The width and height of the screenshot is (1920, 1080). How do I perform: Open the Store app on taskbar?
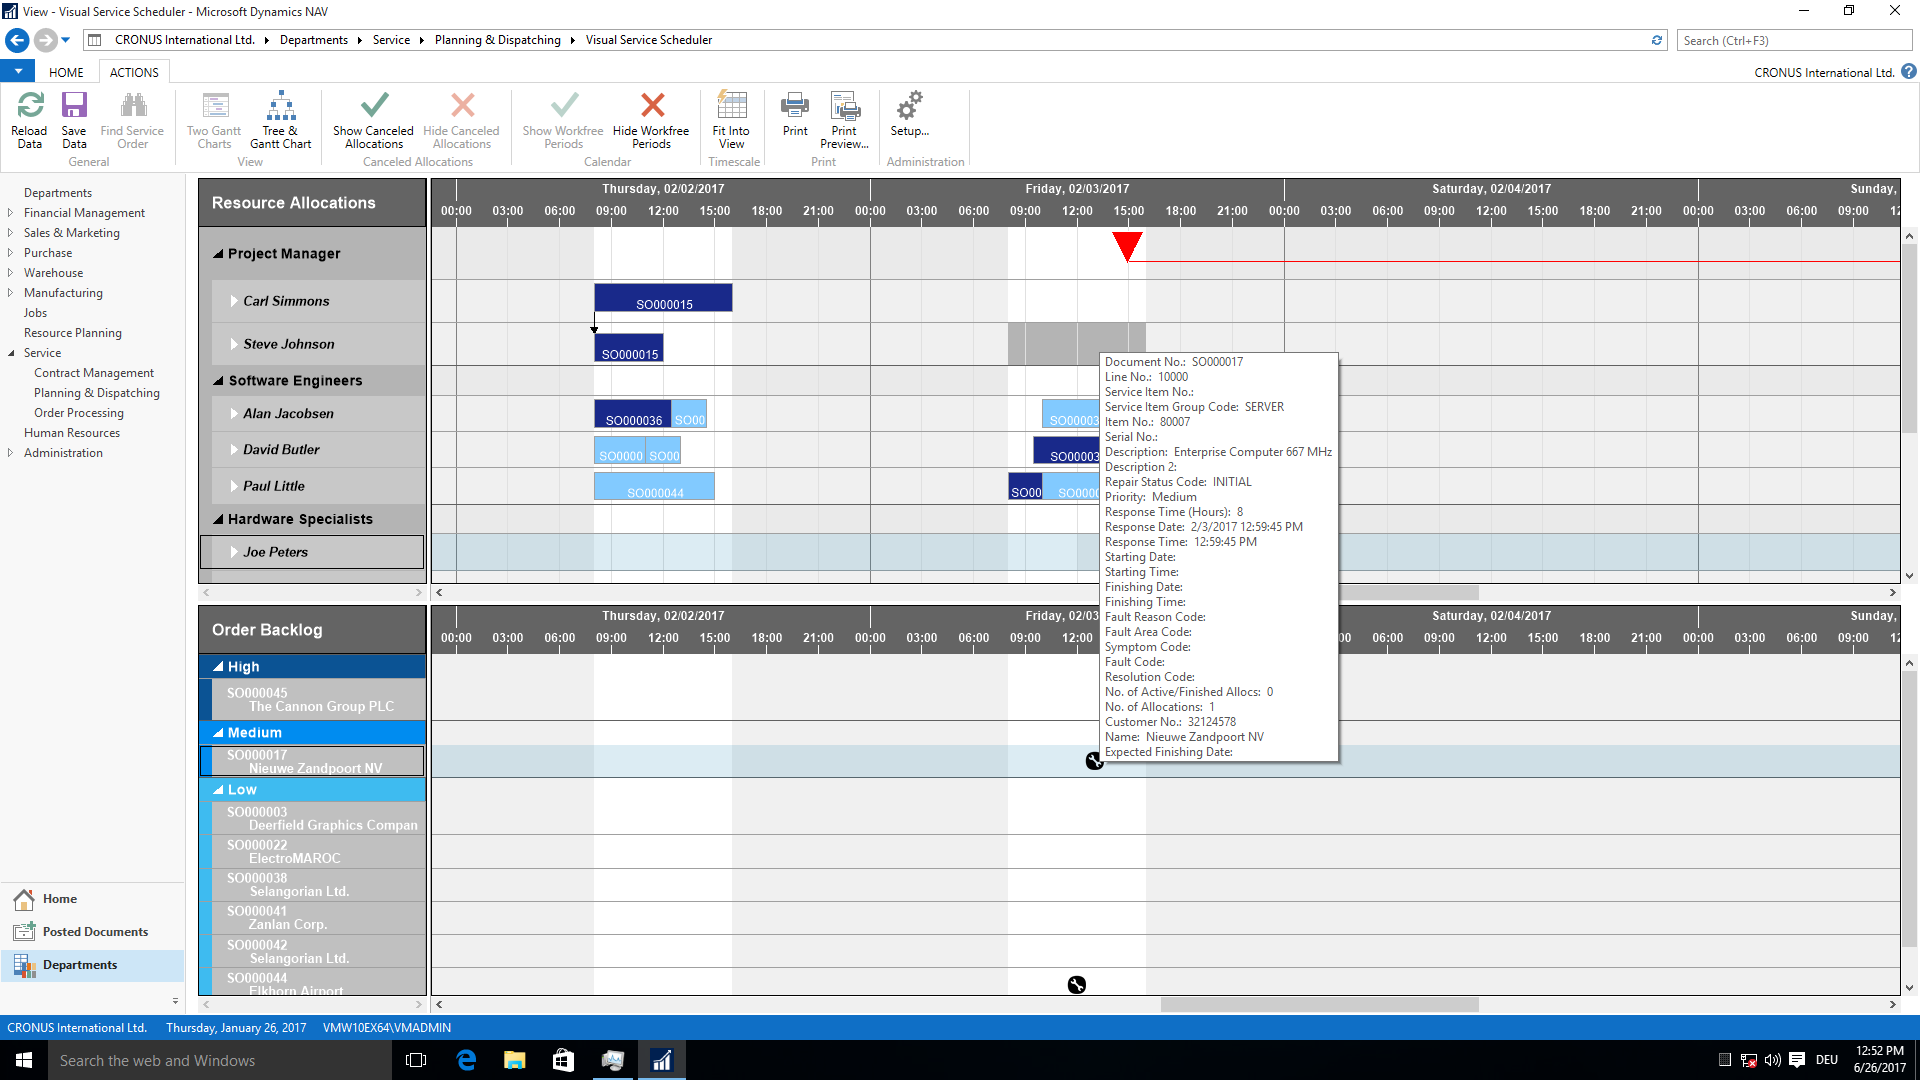[x=563, y=1060]
